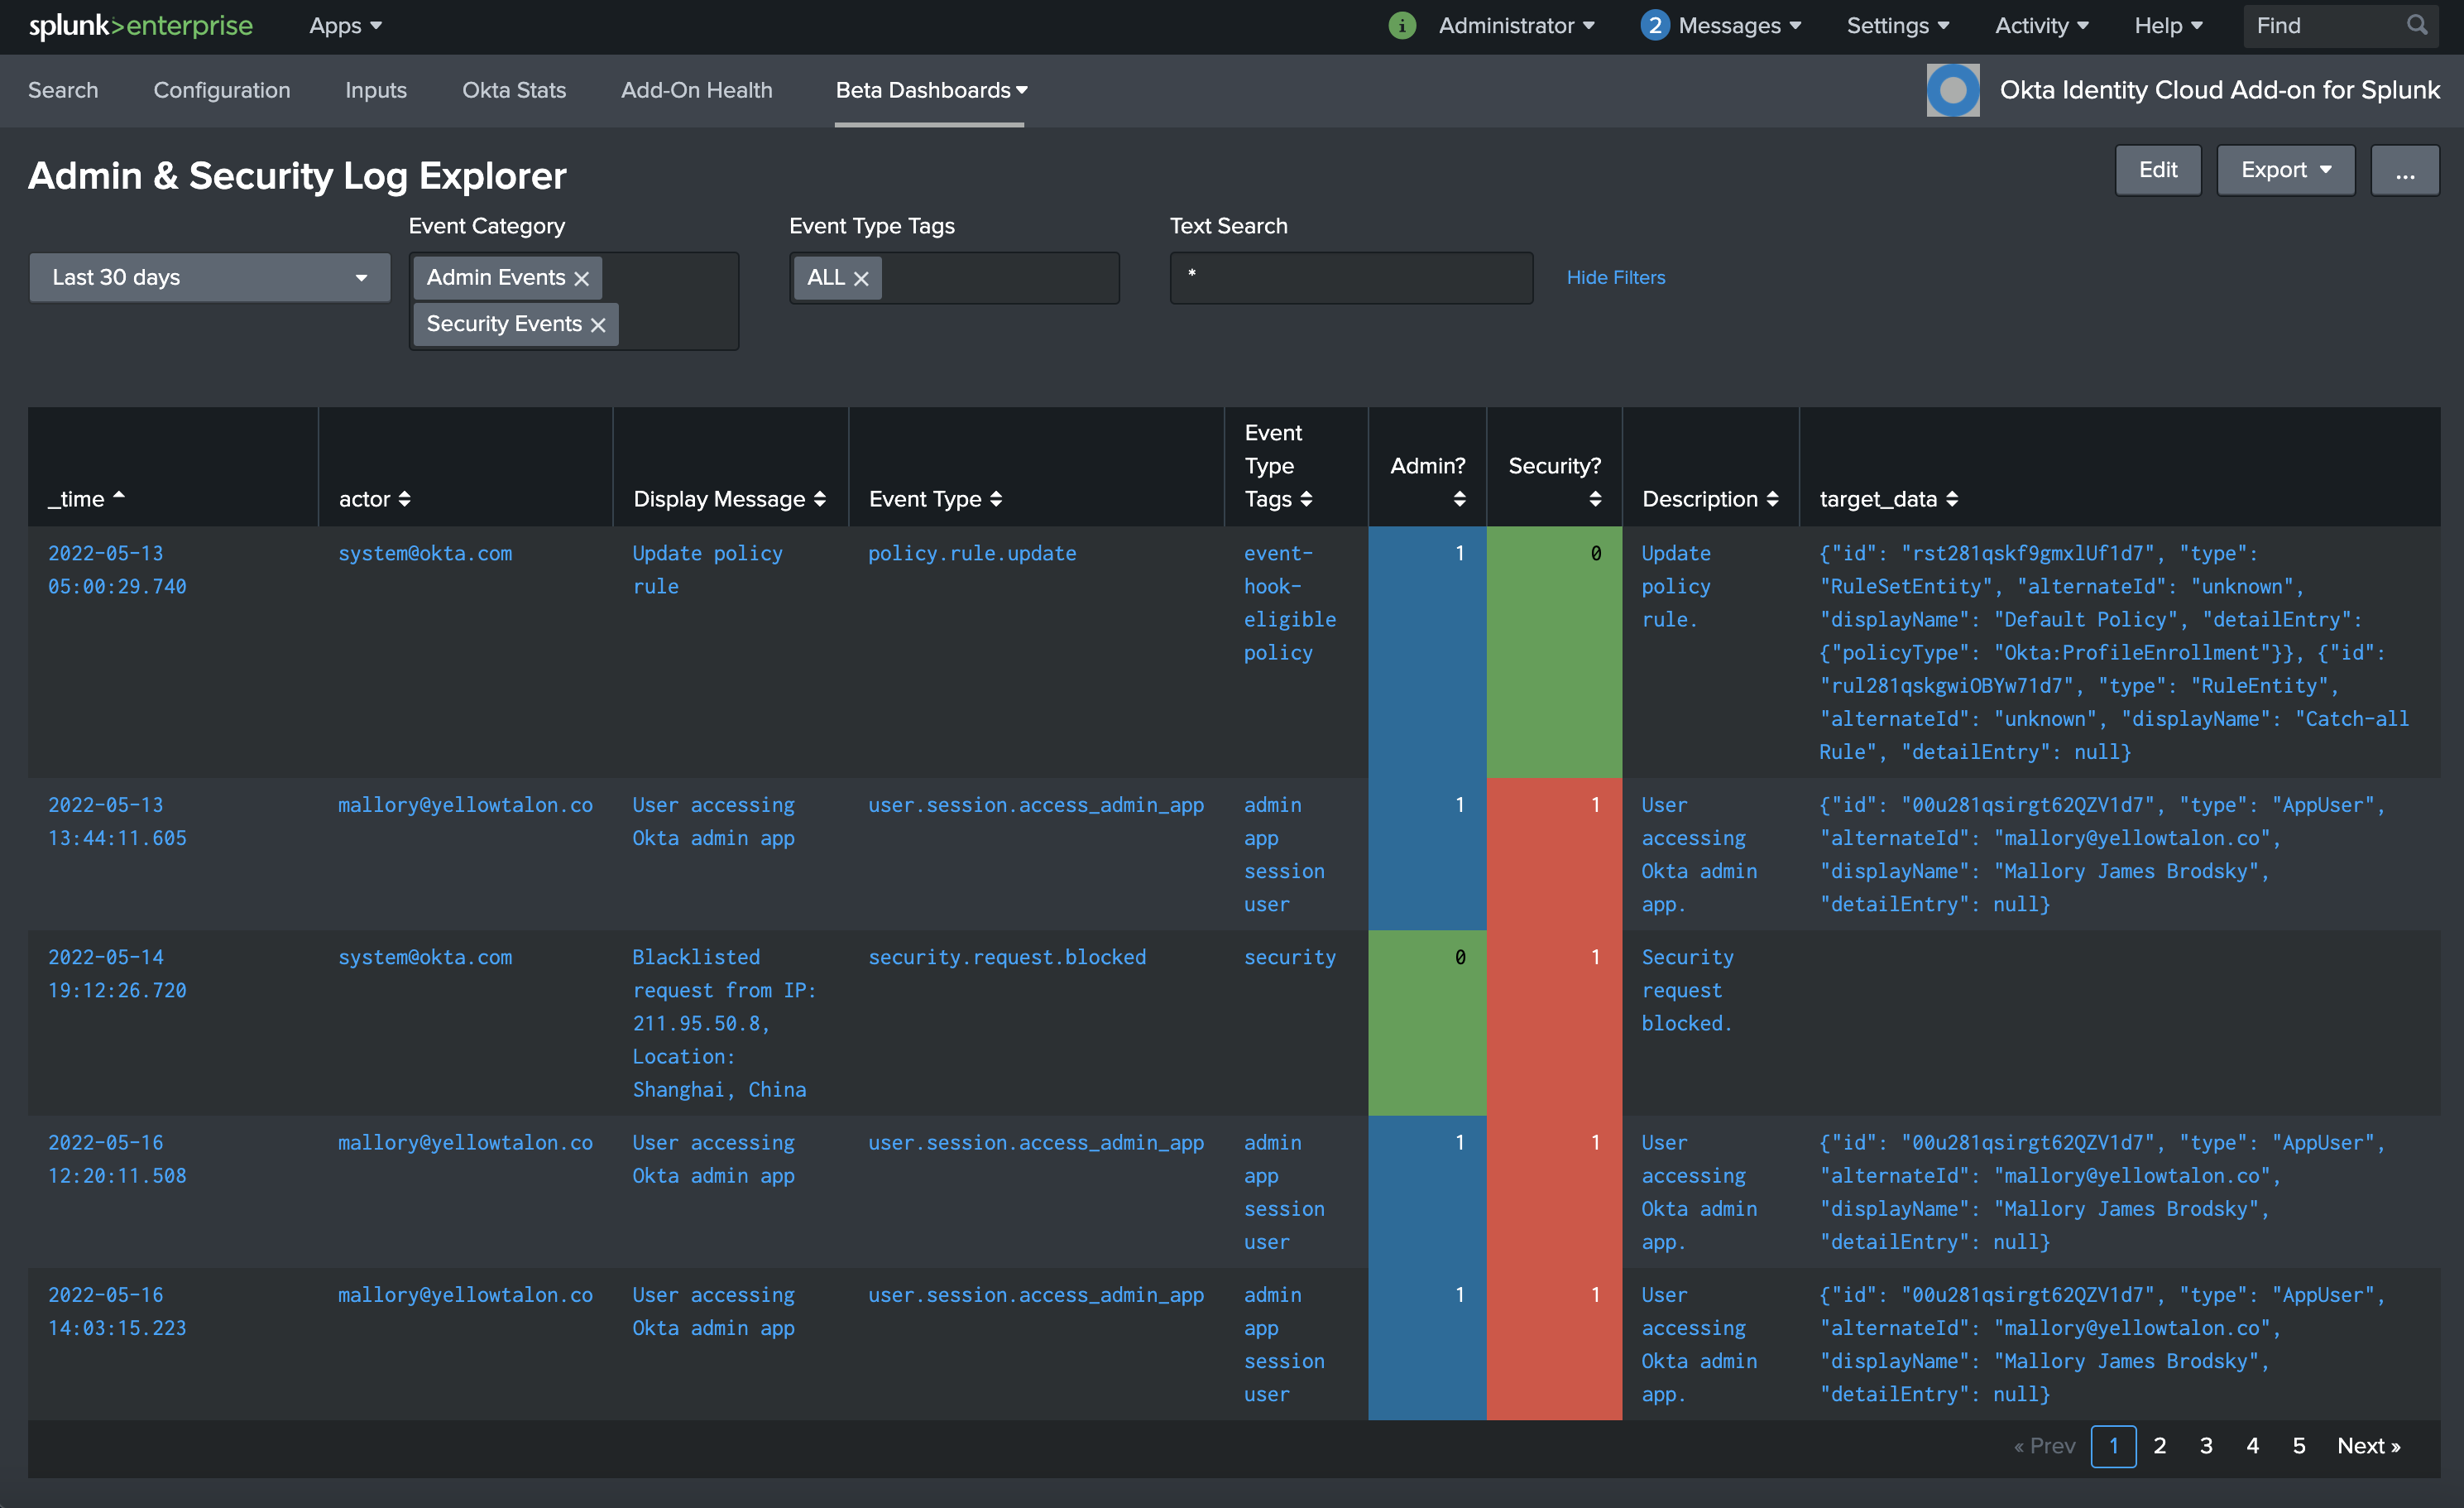
Task: Open the Last 30 days time picker
Action: pyautogui.click(x=209, y=277)
